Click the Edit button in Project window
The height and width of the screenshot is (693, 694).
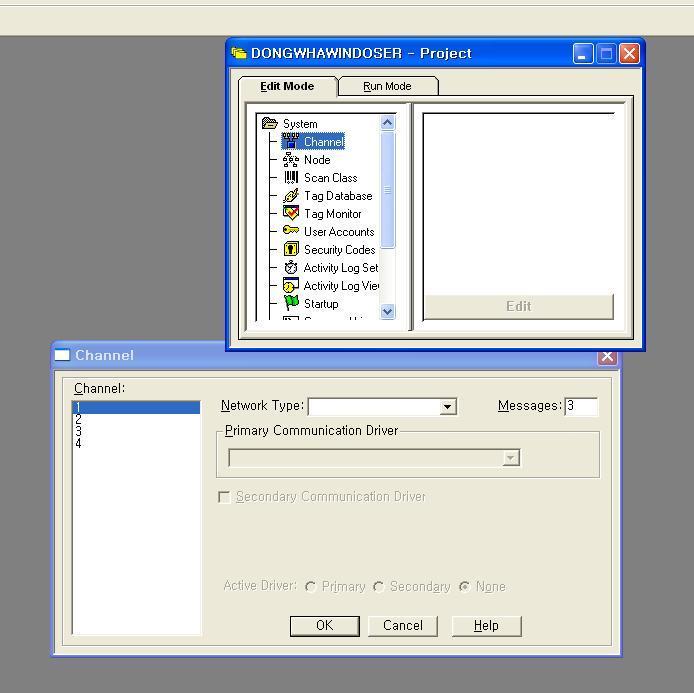[518, 306]
